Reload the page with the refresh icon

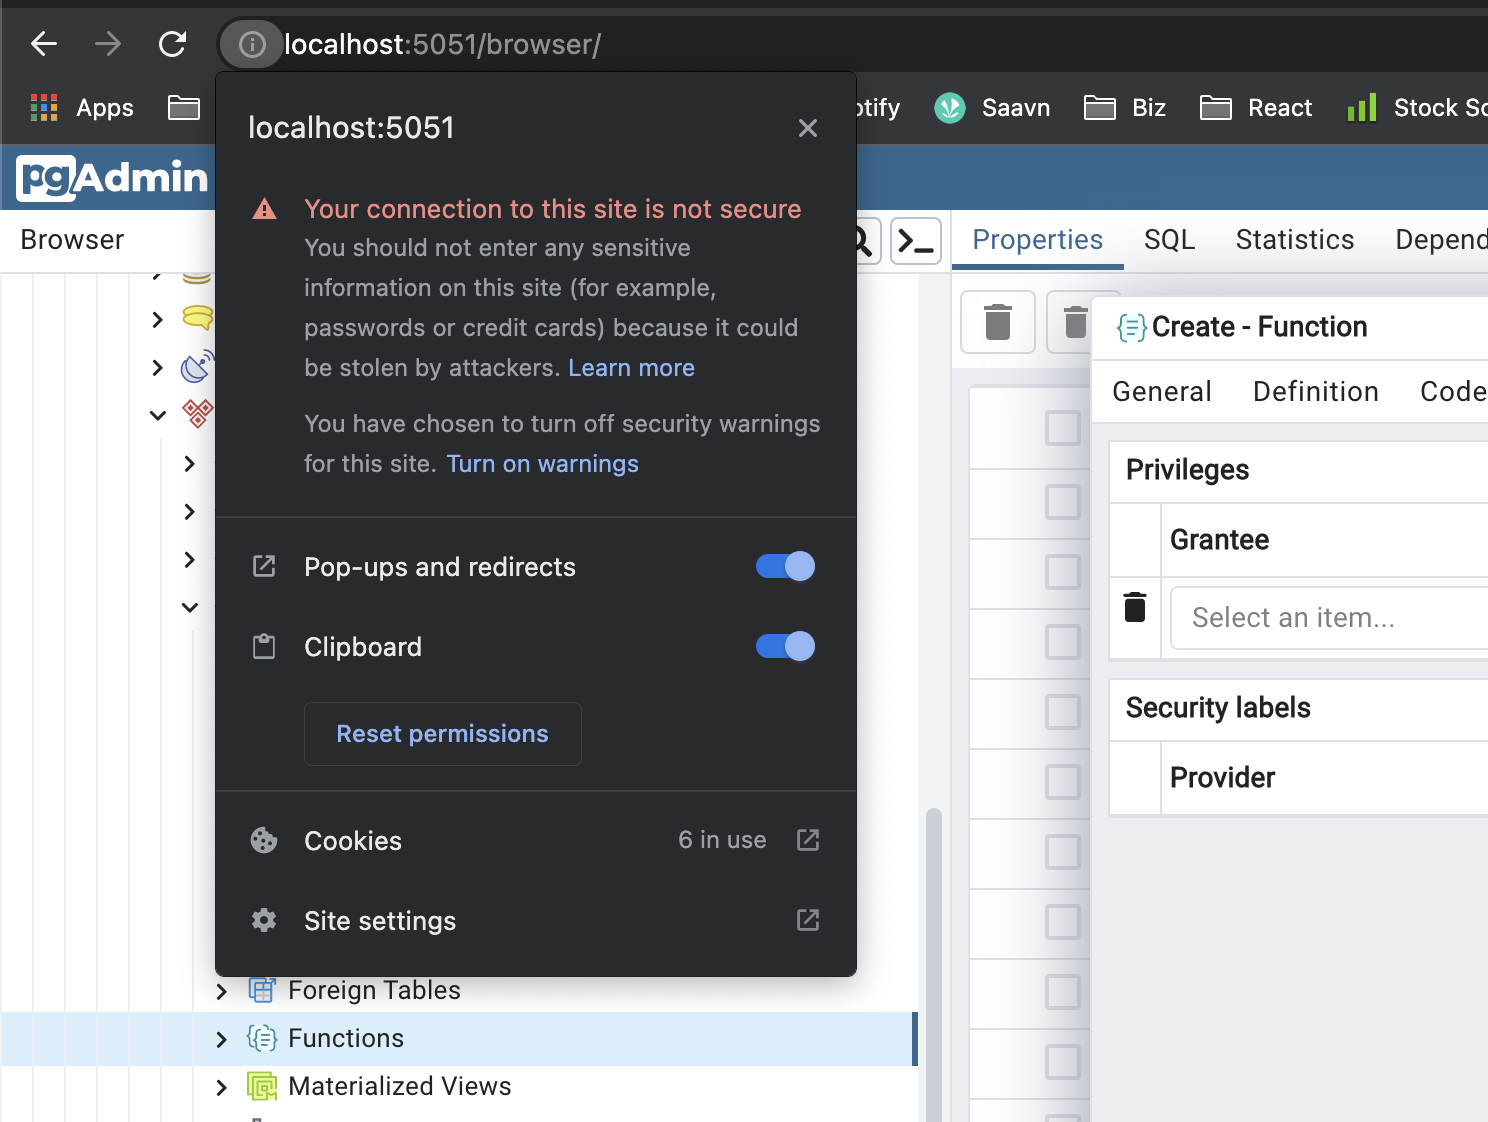pyautogui.click(x=172, y=44)
